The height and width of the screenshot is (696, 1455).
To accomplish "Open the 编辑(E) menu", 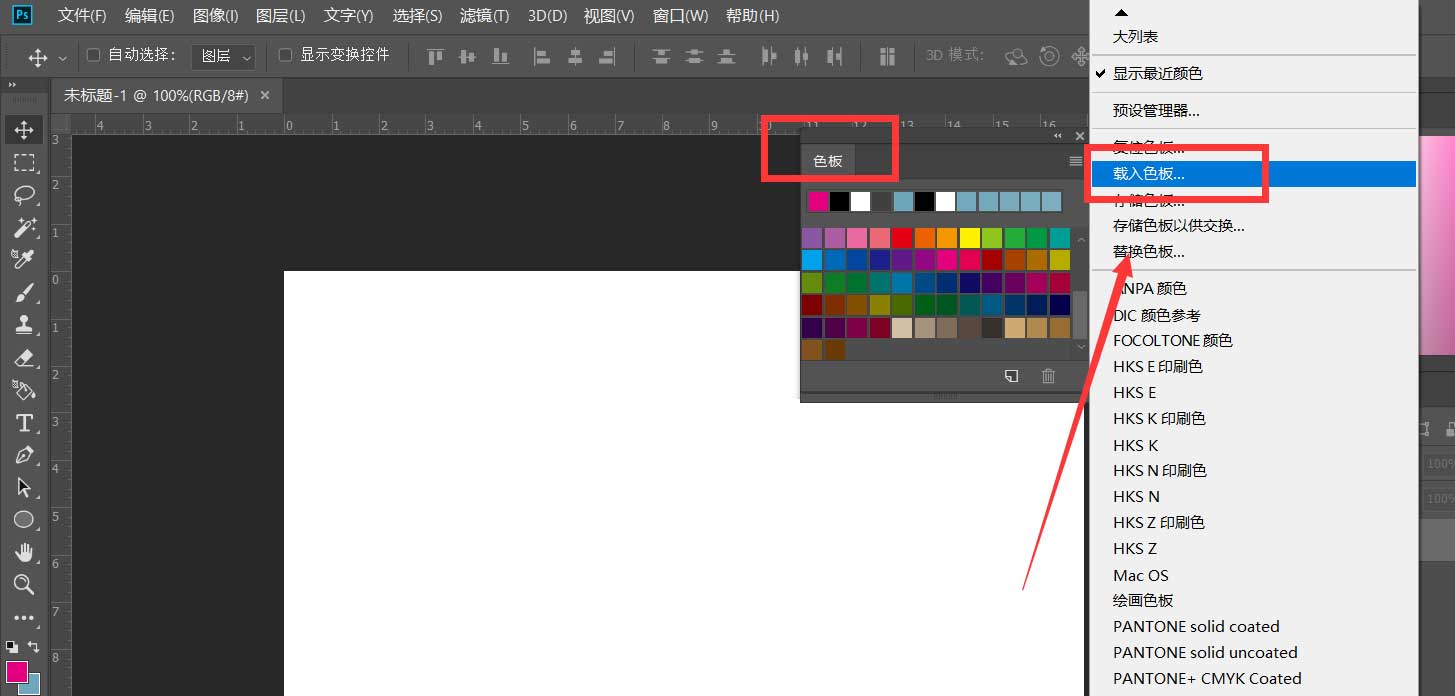I will (x=150, y=16).
